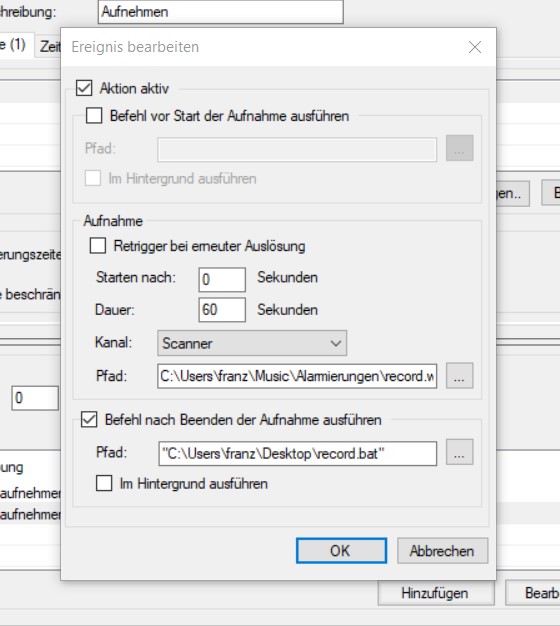The width and height of the screenshot is (560, 626).
Task: Toggle the Aktion aktiv checkbox
Action: (84, 88)
